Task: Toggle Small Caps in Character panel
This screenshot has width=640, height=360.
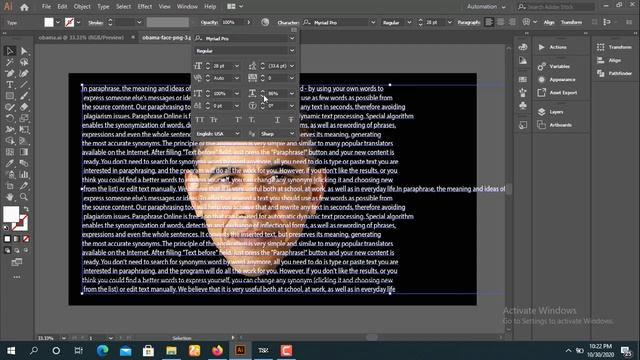Action: coord(213,120)
